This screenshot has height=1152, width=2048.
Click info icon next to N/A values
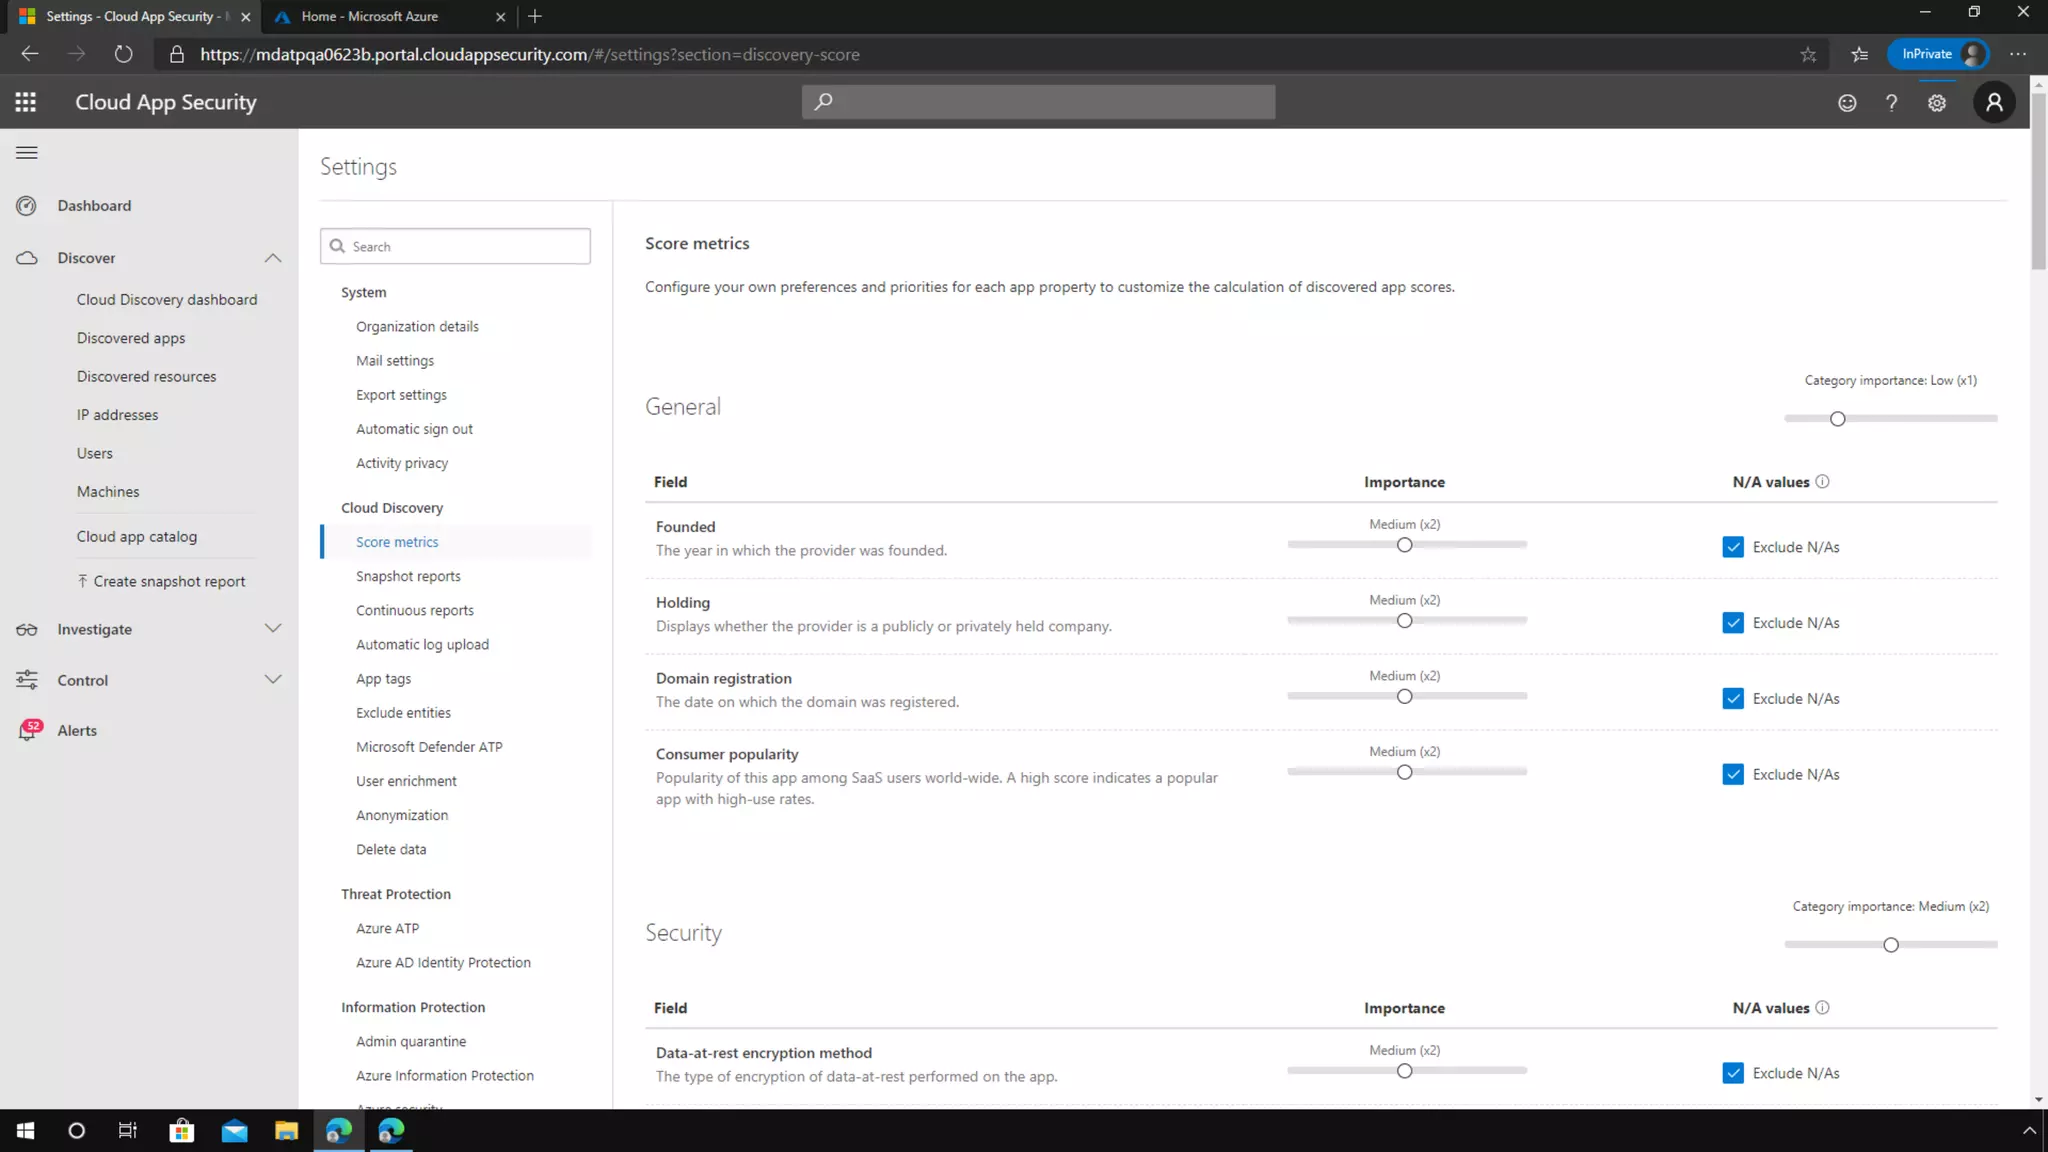[x=1822, y=482]
